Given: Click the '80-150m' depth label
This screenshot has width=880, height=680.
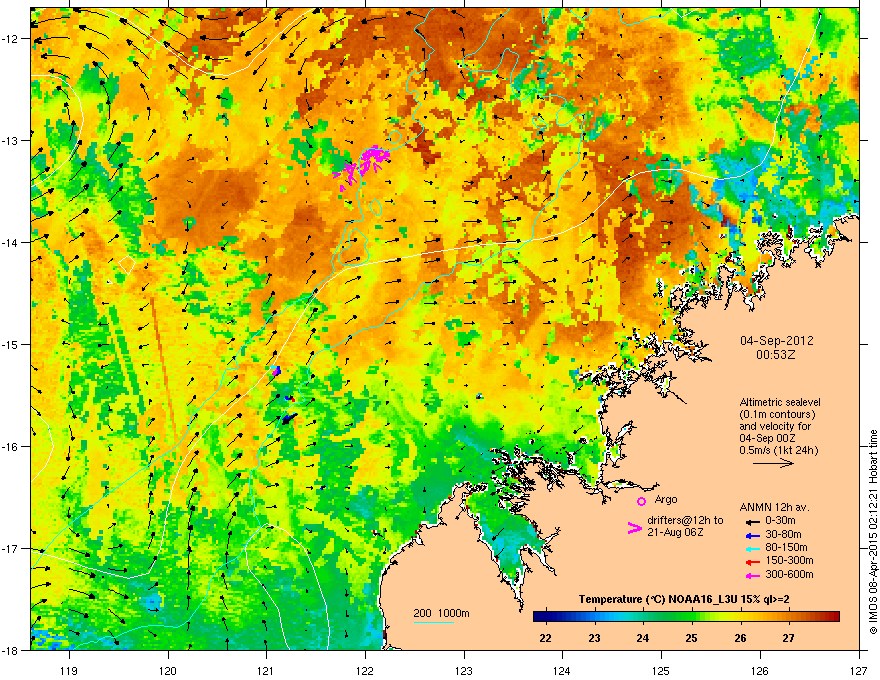Looking at the screenshot, I should [786, 548].
